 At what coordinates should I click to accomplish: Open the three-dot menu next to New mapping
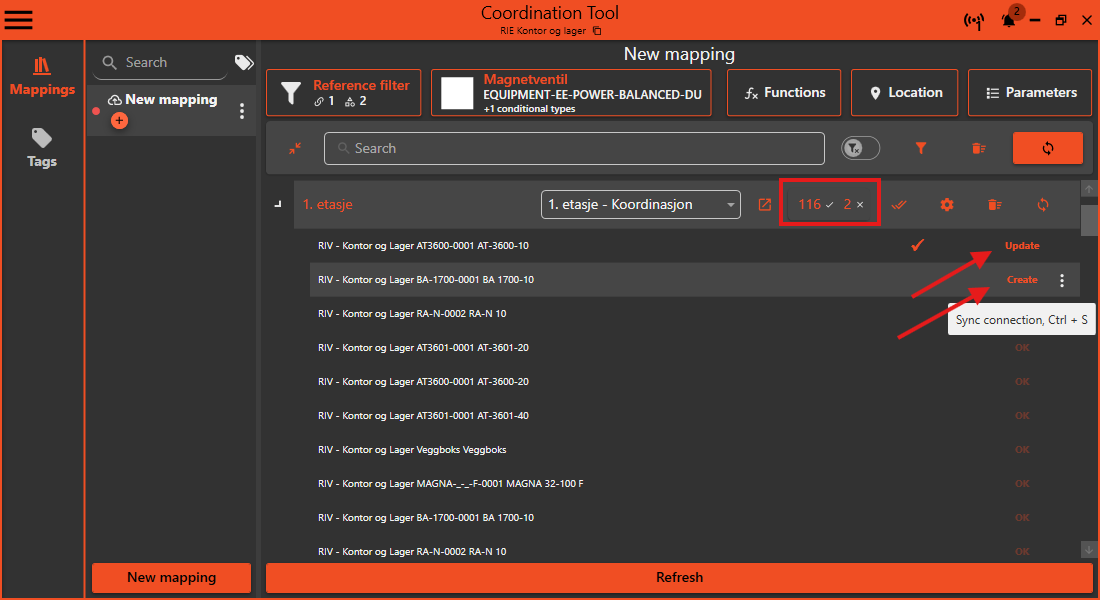(241, 111)
